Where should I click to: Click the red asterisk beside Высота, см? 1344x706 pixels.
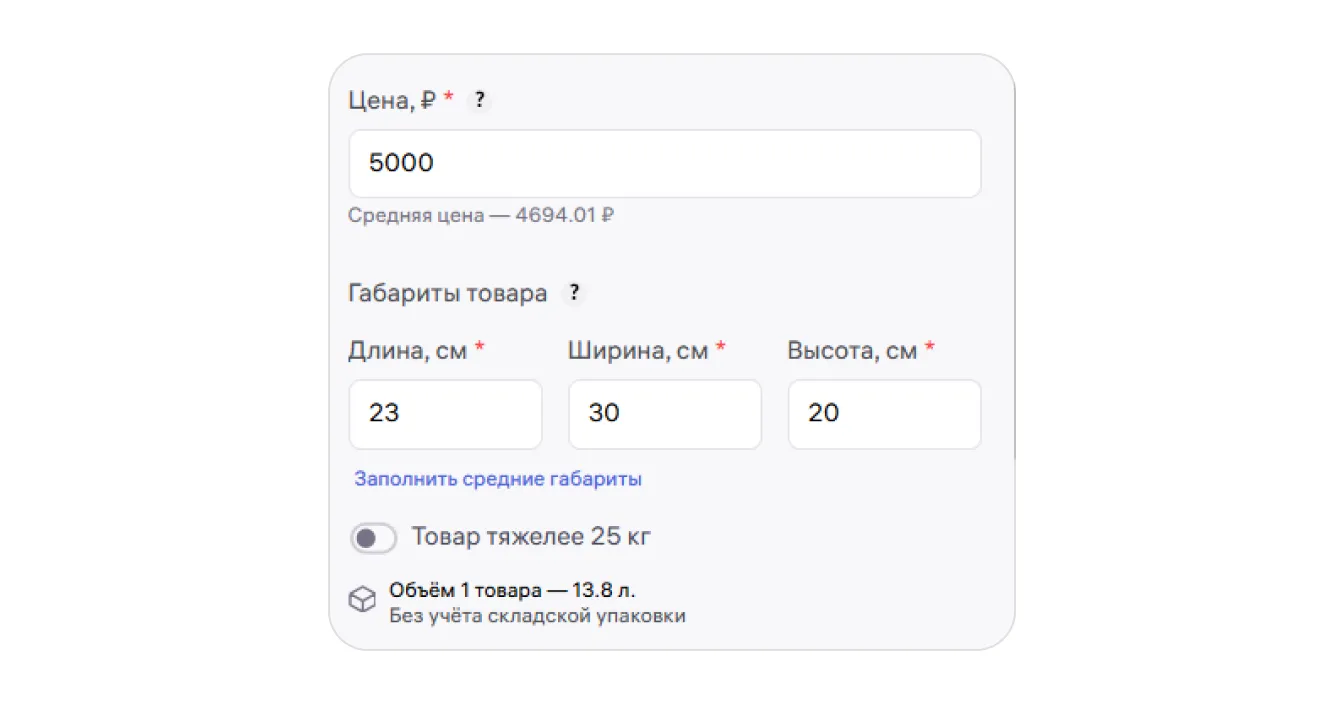pyautogui.click(x=929, y=346)
